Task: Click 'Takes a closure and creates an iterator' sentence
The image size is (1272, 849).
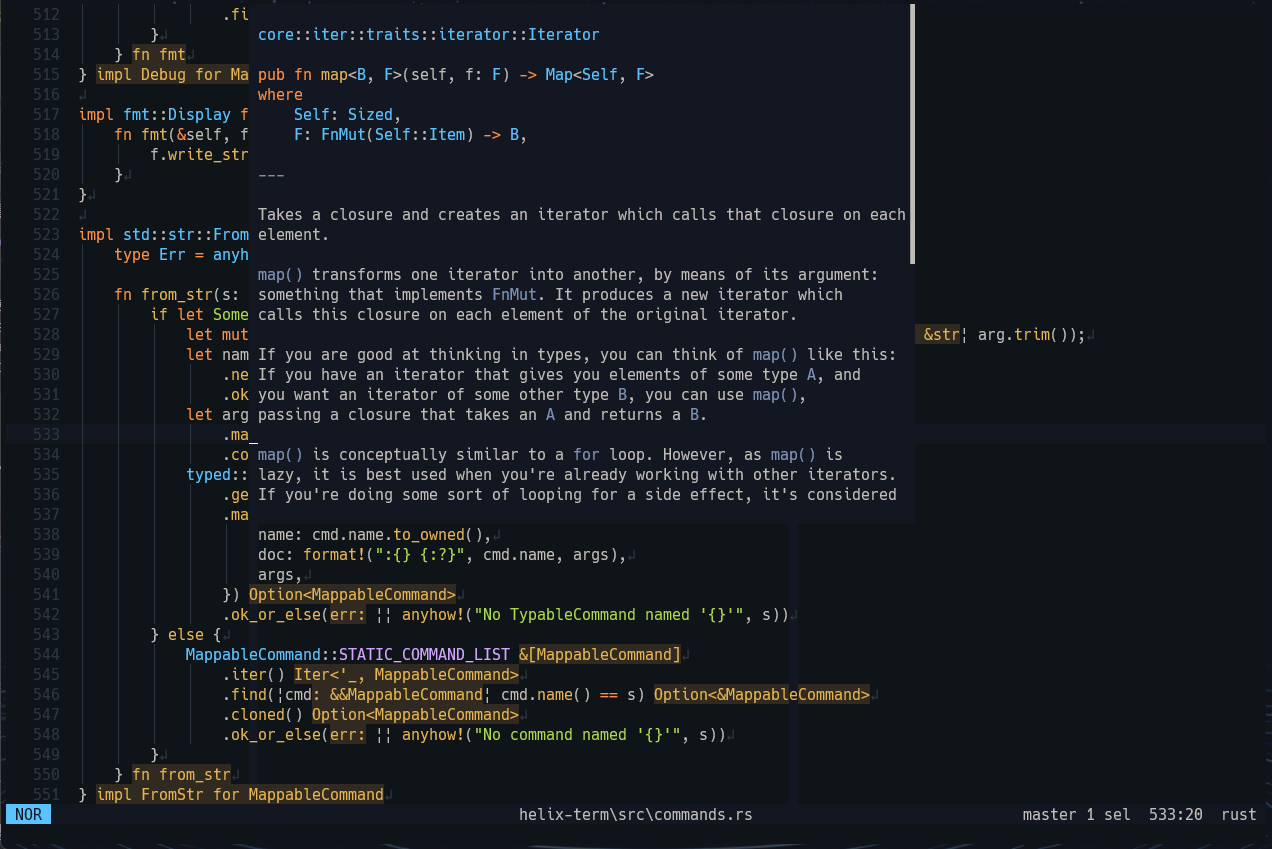Action: [582, 214]
